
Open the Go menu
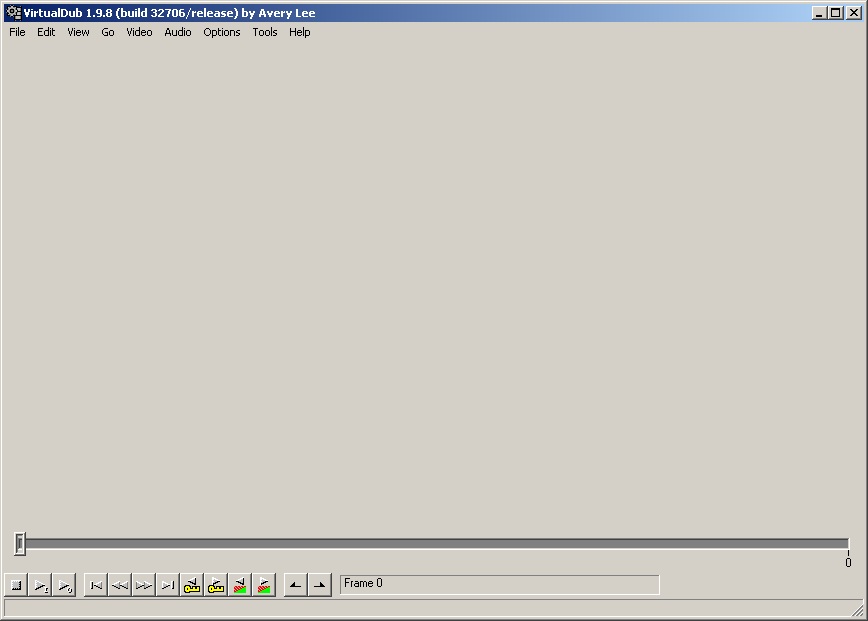coord(108,32)
